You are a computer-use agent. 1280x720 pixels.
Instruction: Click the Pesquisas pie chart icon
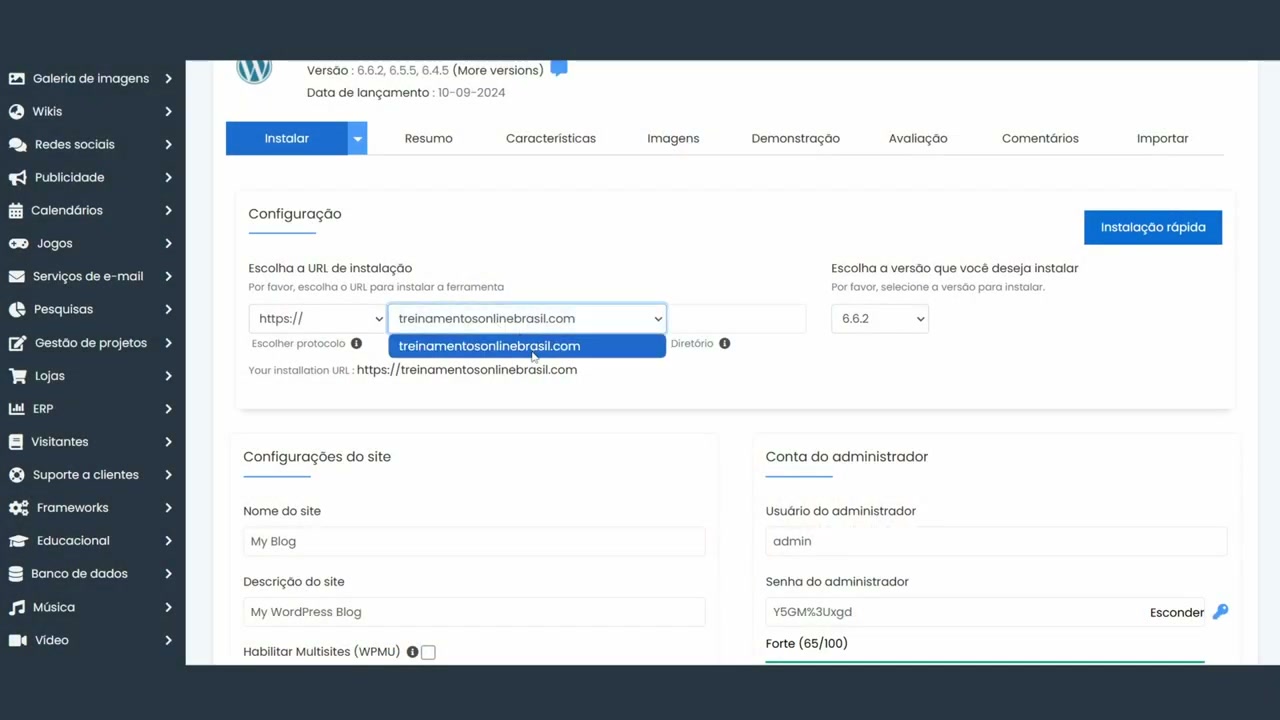pyautogui.click(x=16, y=309)
